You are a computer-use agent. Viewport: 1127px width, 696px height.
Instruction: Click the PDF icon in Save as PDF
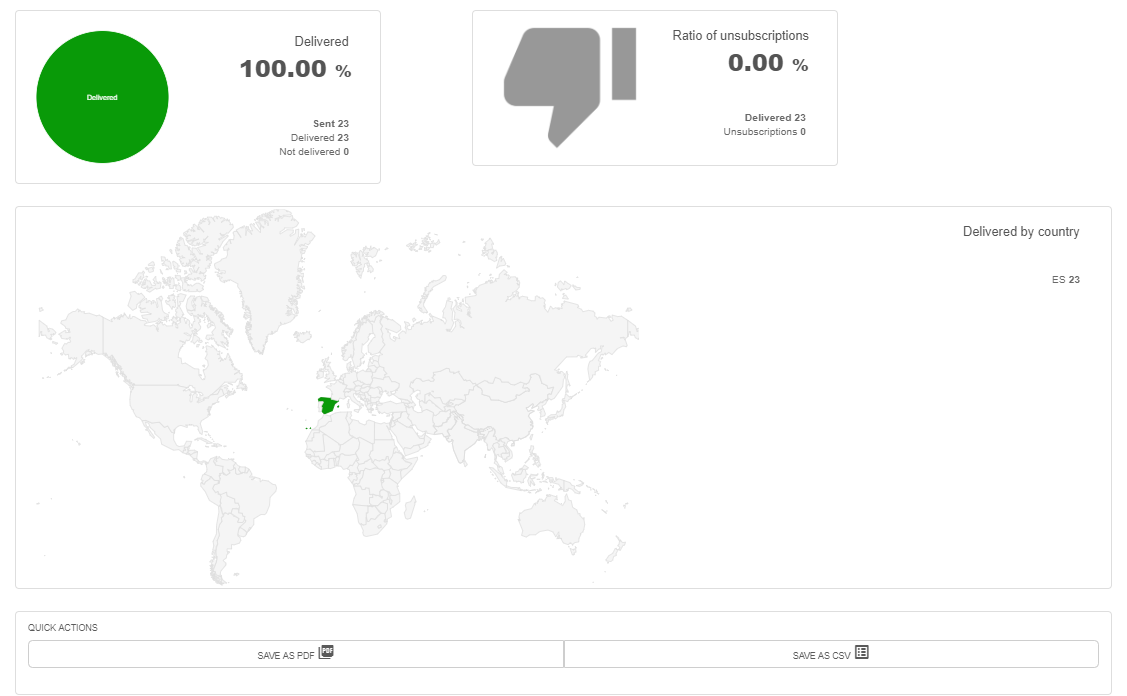pos(327,652)
